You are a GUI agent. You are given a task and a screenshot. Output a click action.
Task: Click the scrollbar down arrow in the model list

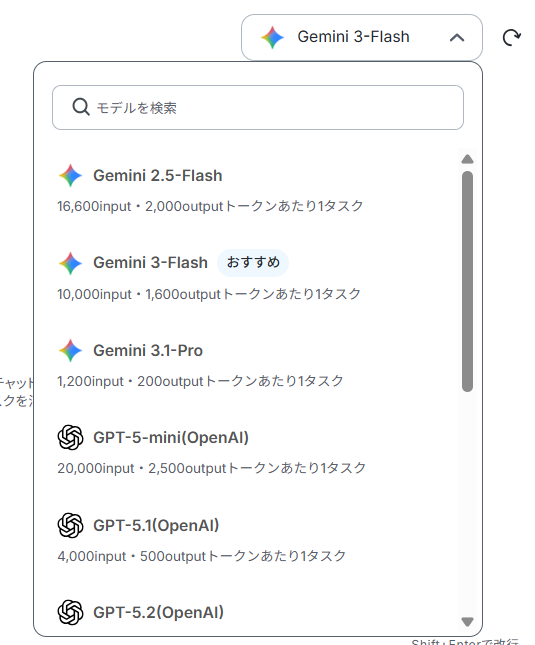[x=467, y=621]
